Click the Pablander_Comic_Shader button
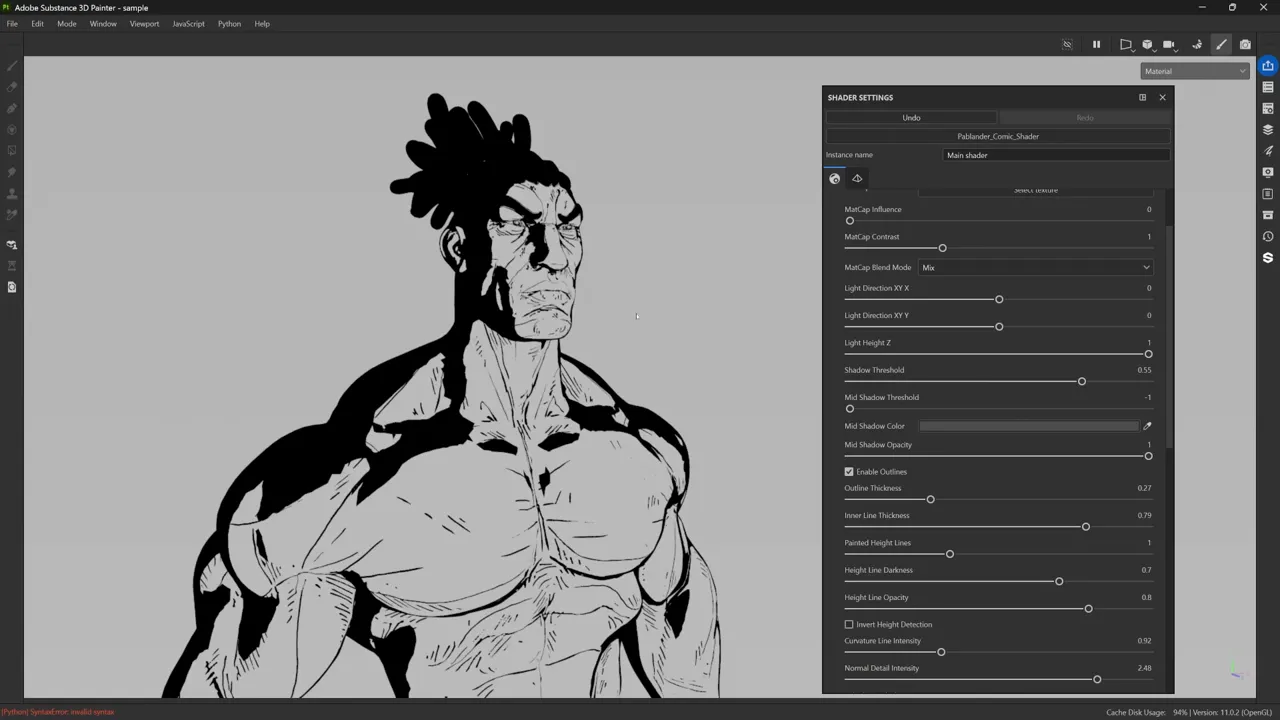The height and width of the screenshot is (720, 1280). tap(997, 136)
